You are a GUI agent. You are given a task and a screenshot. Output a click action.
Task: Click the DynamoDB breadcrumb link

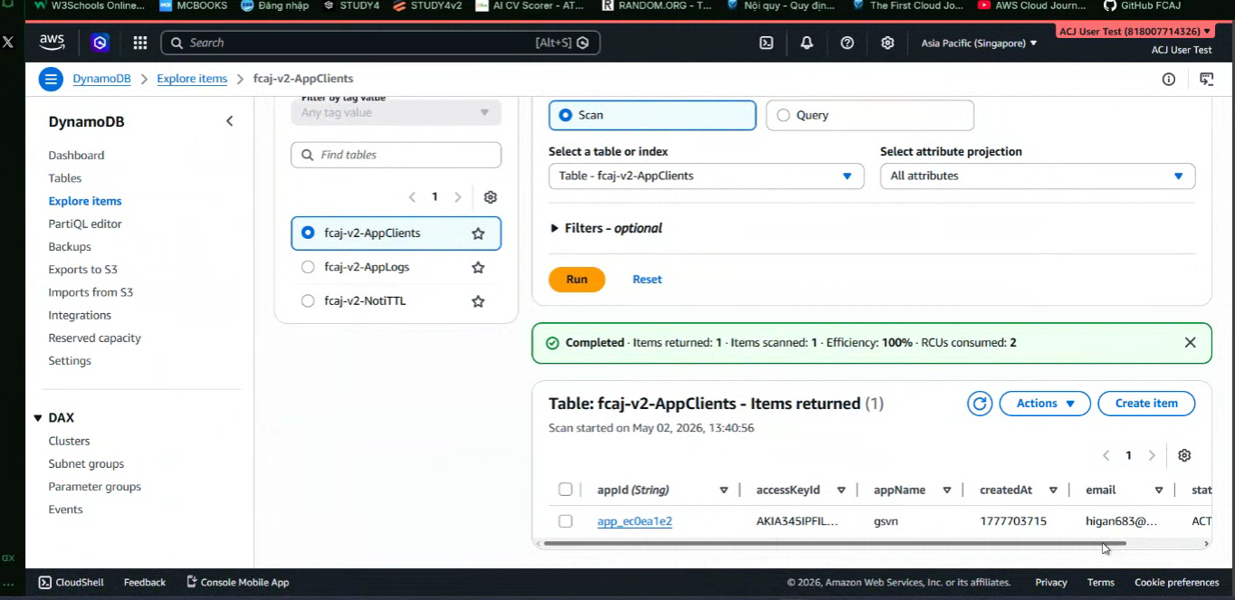point(101,79)
